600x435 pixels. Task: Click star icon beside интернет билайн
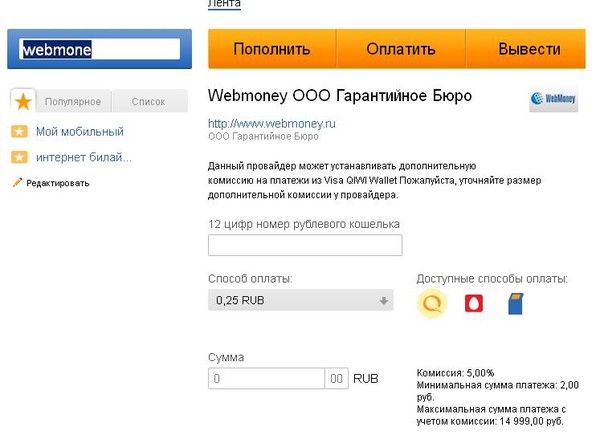(19, 157)
